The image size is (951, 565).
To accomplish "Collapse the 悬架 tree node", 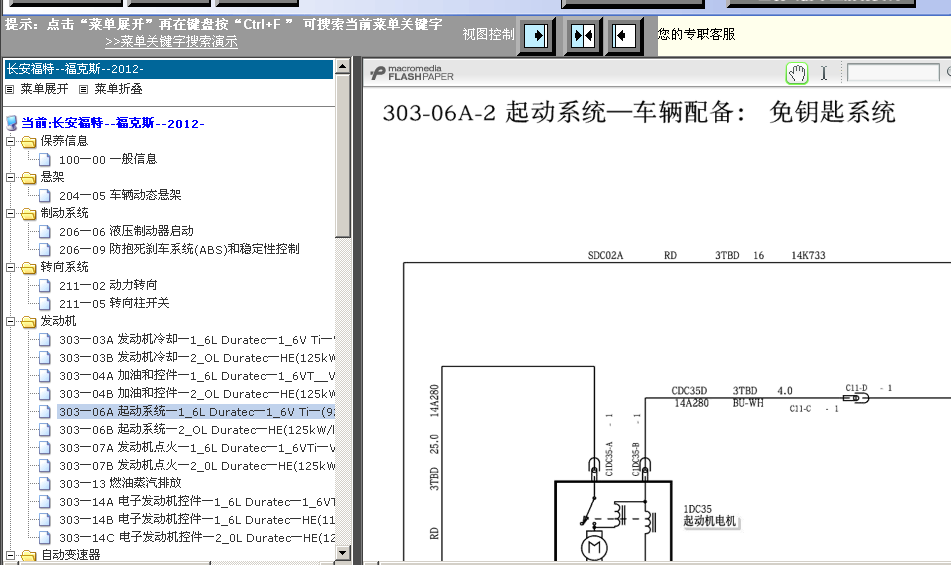I will click(10, 178).
